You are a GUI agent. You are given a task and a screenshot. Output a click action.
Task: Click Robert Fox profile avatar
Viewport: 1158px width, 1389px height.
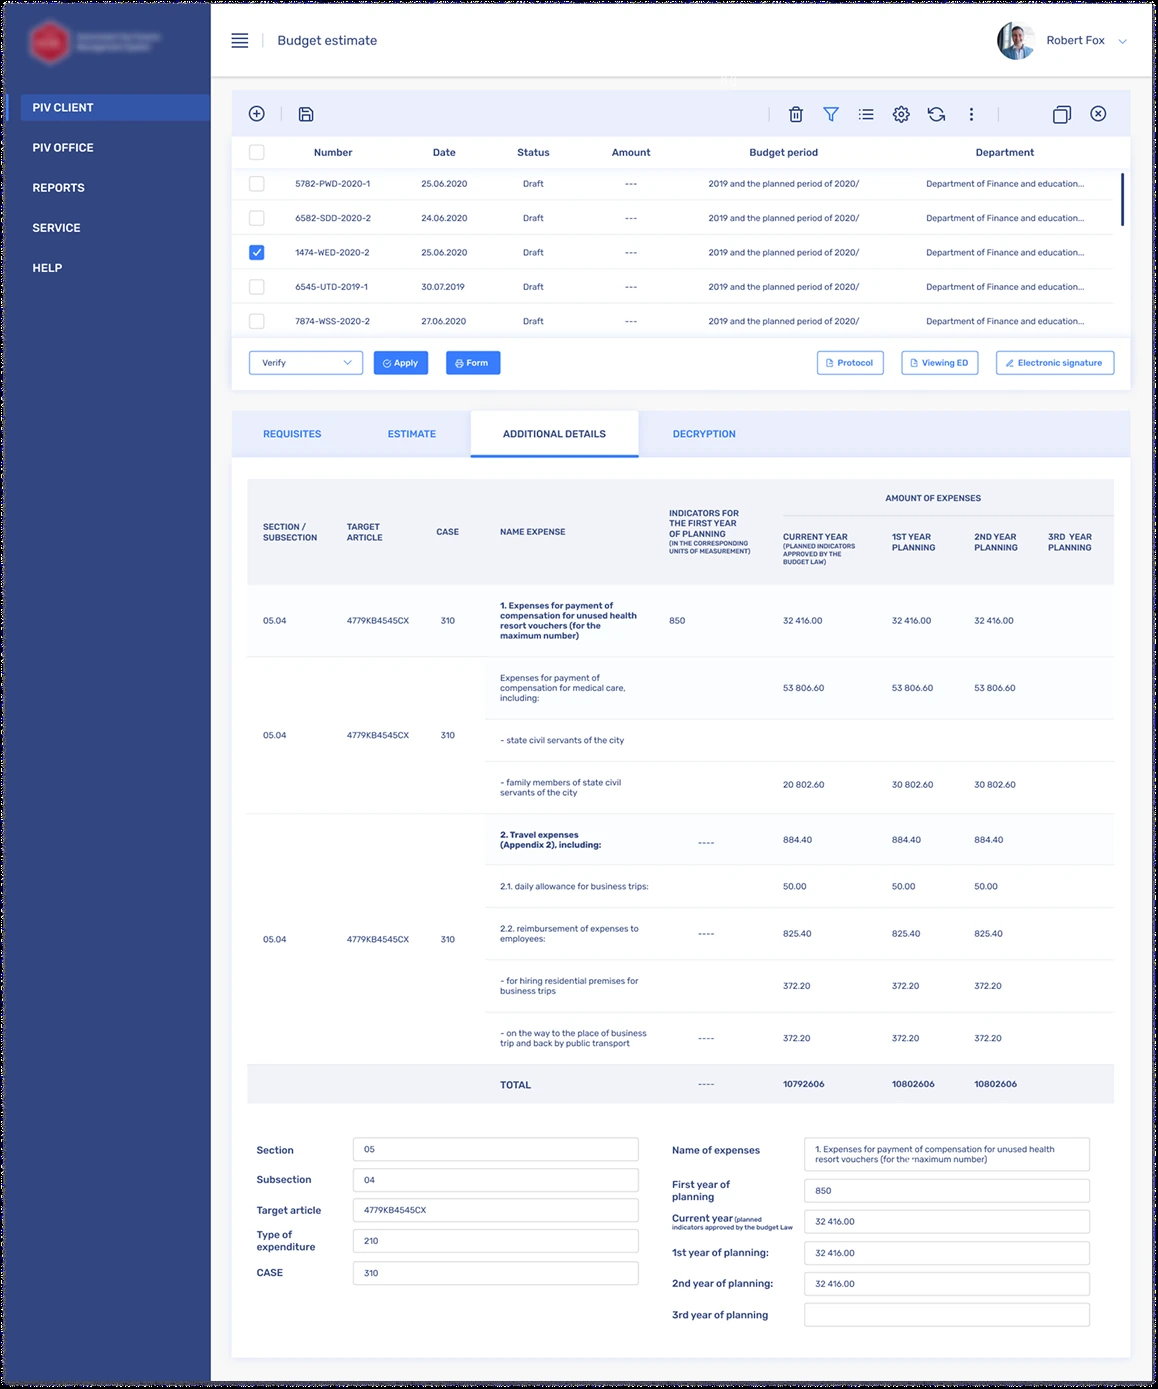(x=1016, y=41)
